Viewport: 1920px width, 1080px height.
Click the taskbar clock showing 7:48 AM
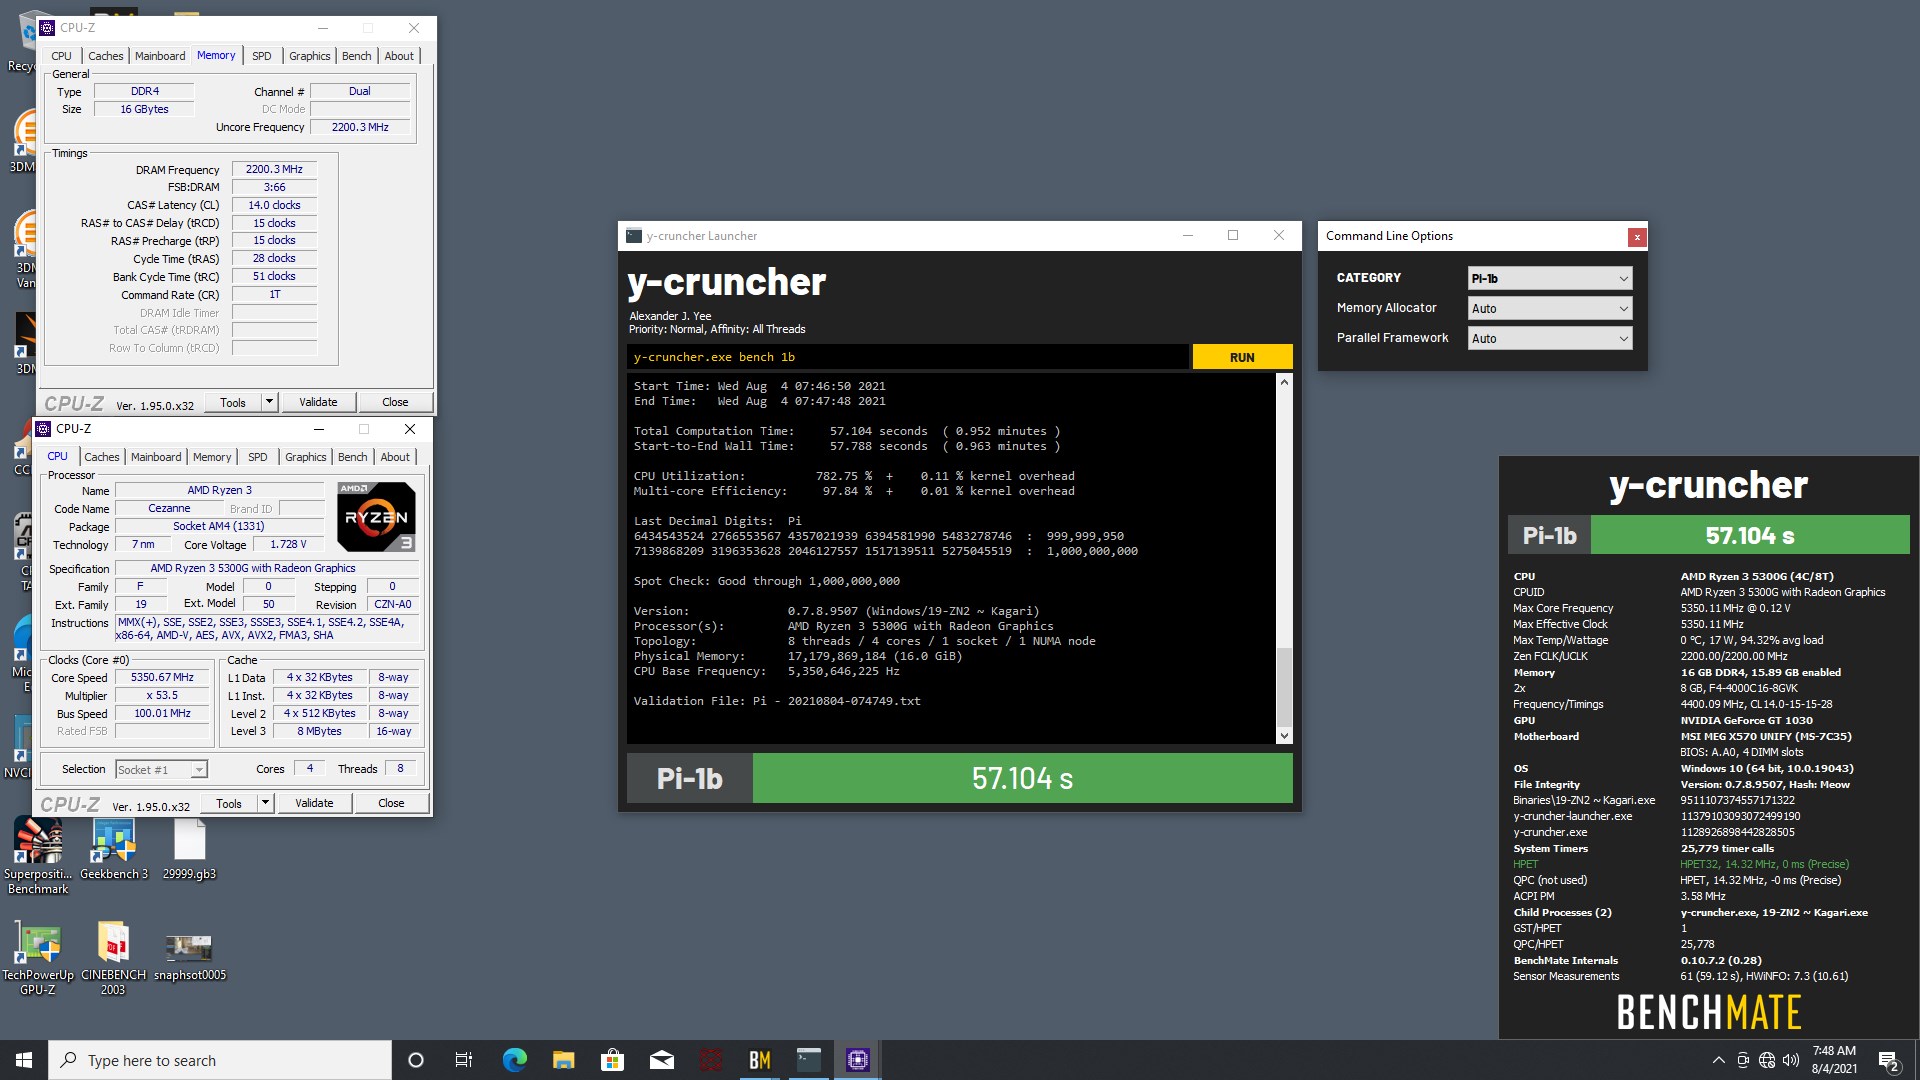pyautogui.click(x=1834, y=1060)
